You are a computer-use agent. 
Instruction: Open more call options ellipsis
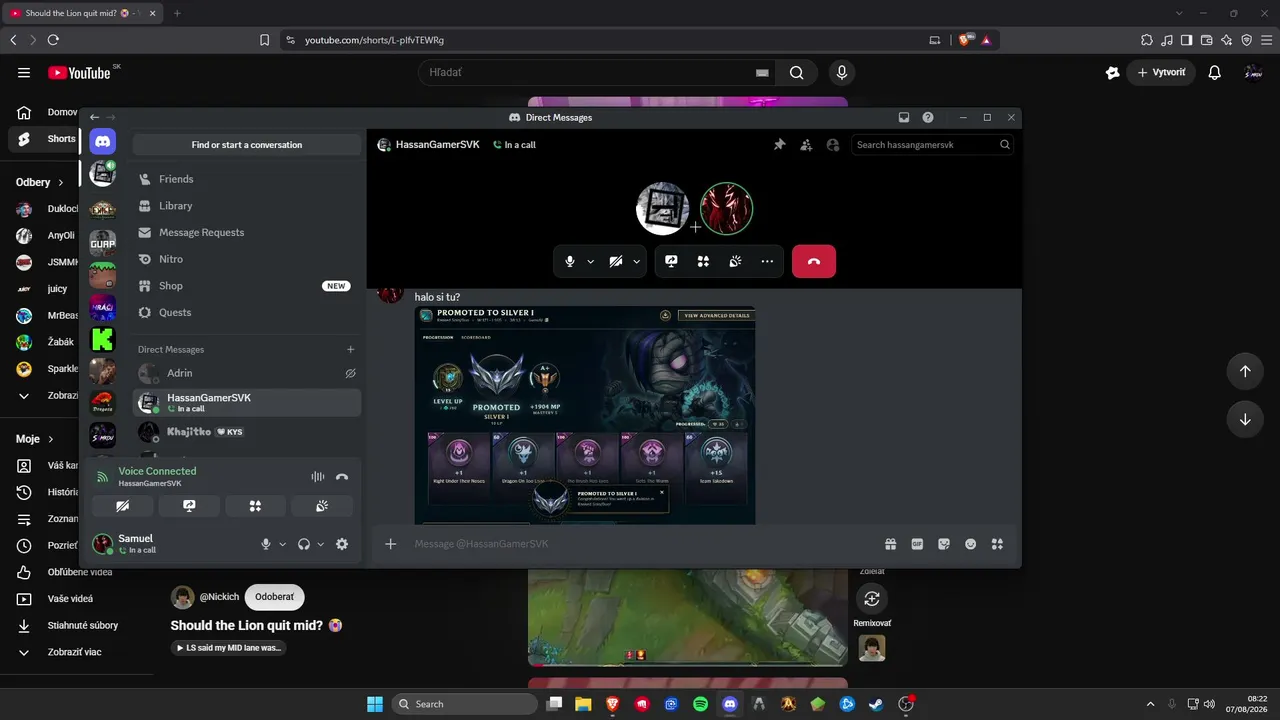coord(767,261)
